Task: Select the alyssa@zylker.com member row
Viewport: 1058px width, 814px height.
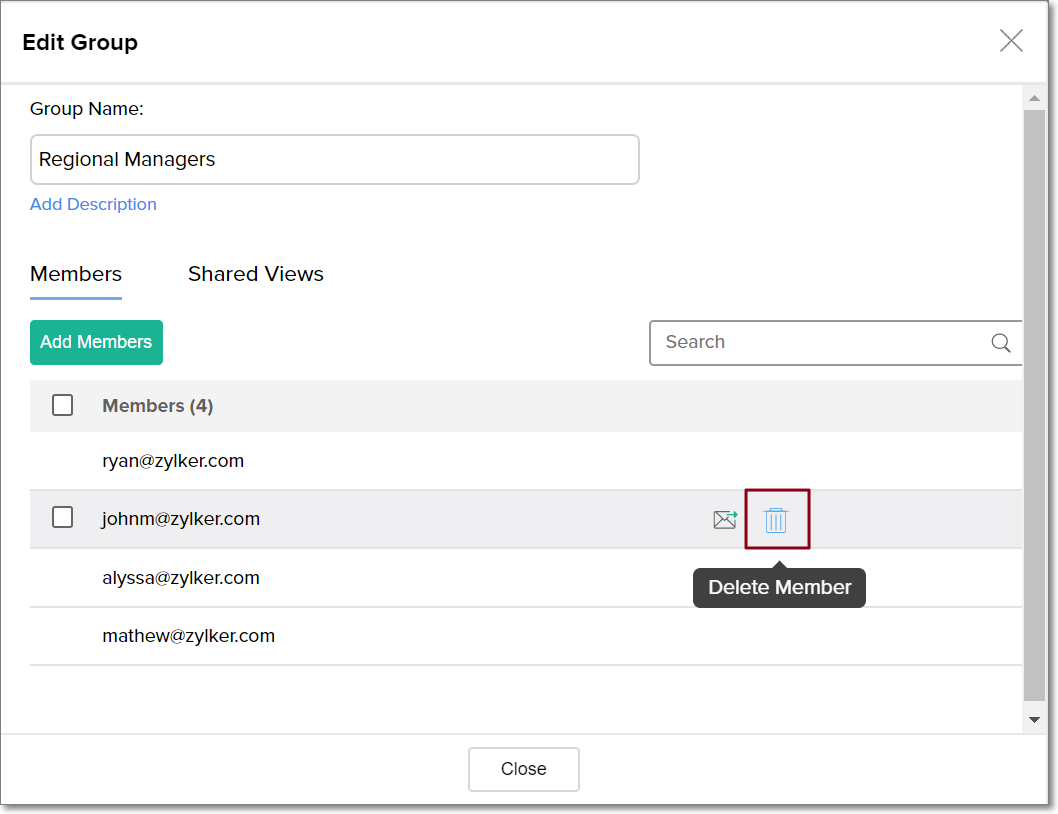Action: (x=181, y=578)
